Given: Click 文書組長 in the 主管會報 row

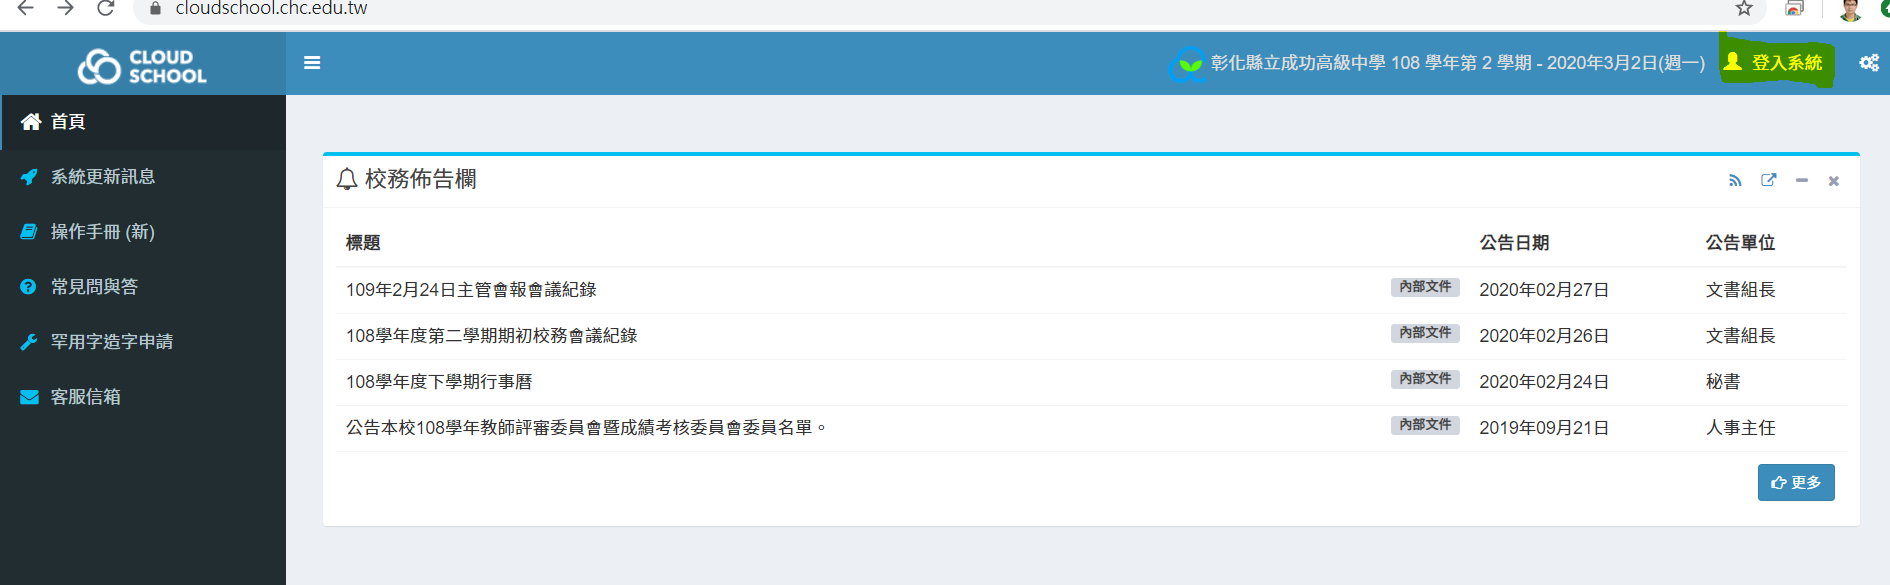Looking at the screenshot, I should coord(1740,290).
